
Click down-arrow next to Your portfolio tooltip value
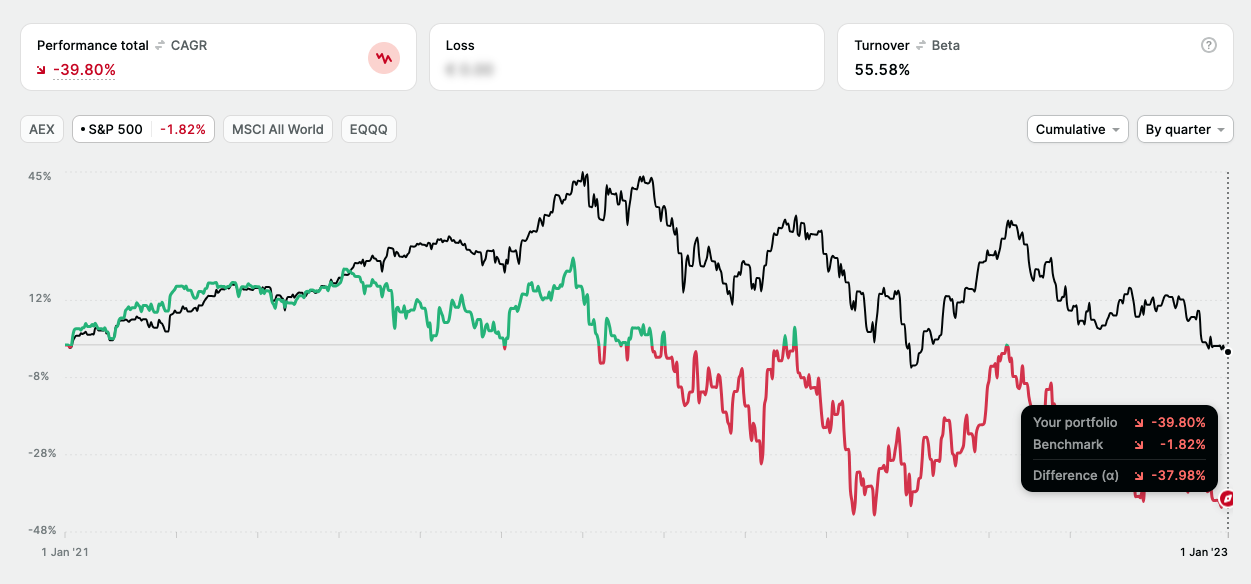pos(1138,423)
